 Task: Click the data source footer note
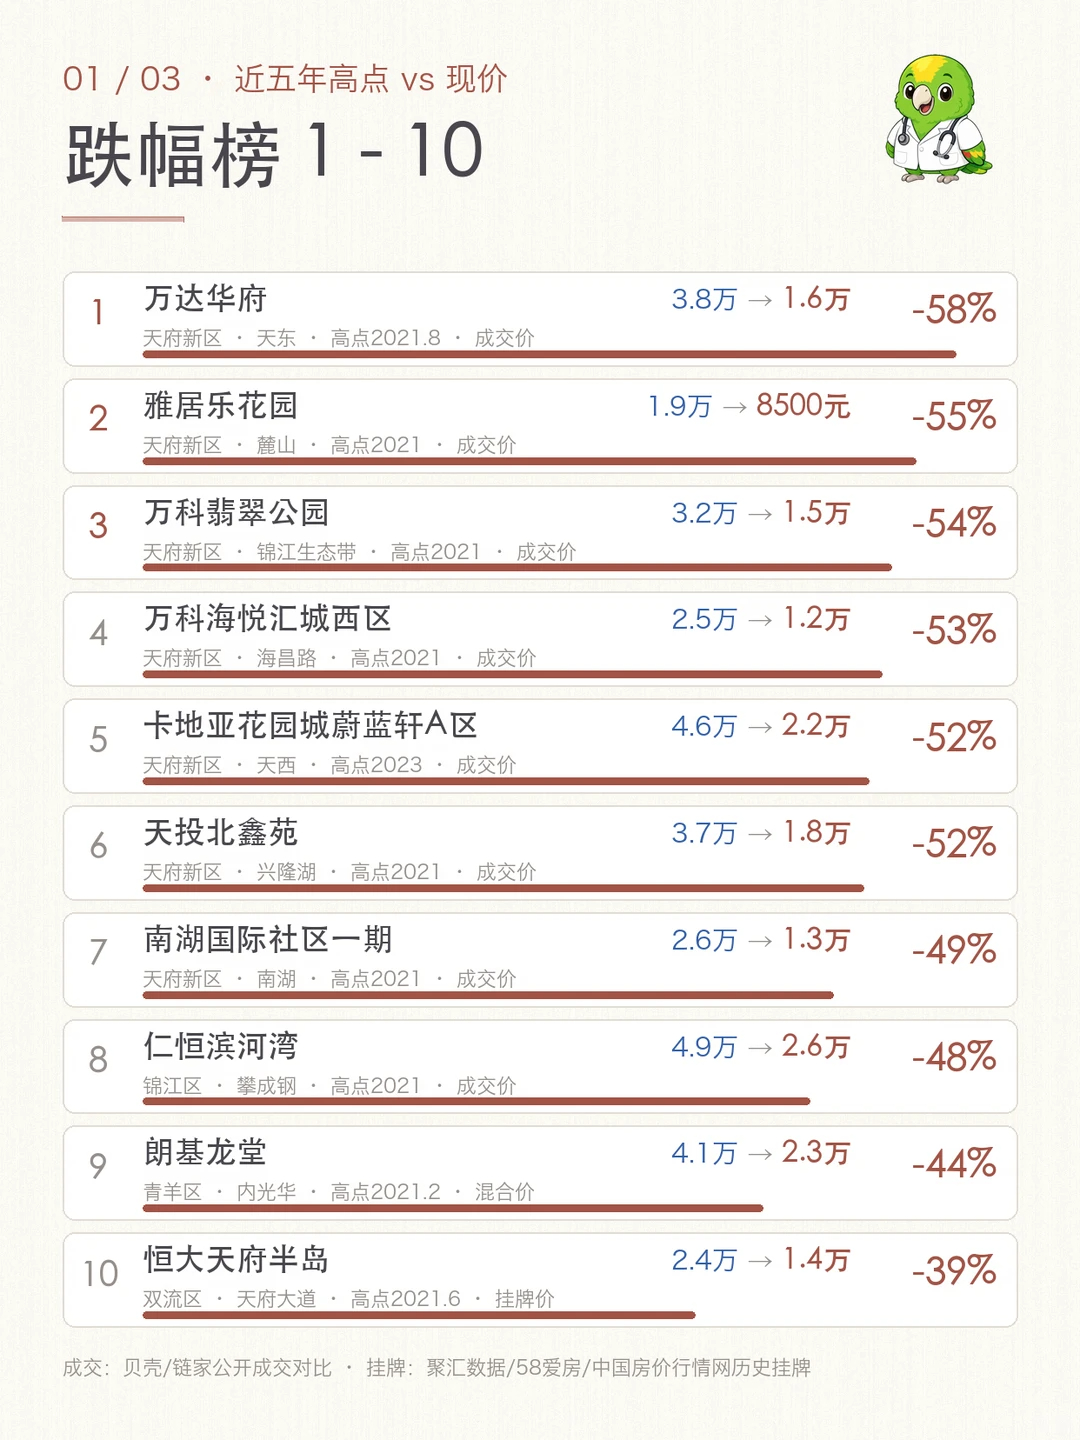[x=437, y=1367]
